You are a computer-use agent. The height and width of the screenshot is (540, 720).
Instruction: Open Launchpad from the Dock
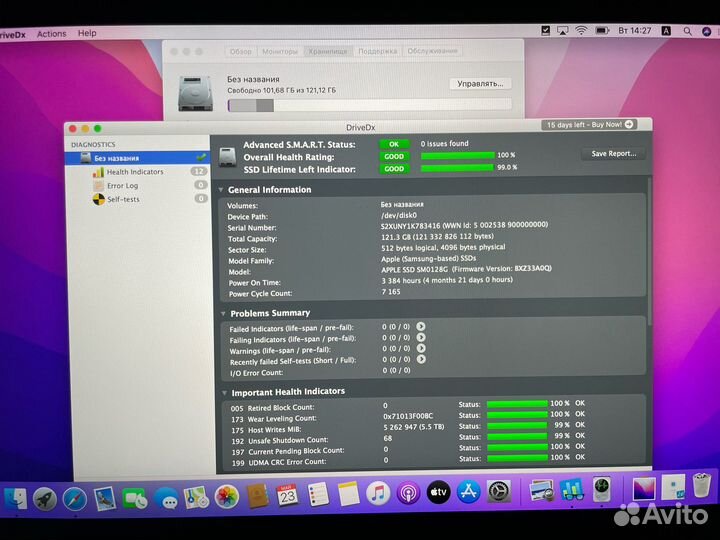pyautogui.click(x=45, y=499)
